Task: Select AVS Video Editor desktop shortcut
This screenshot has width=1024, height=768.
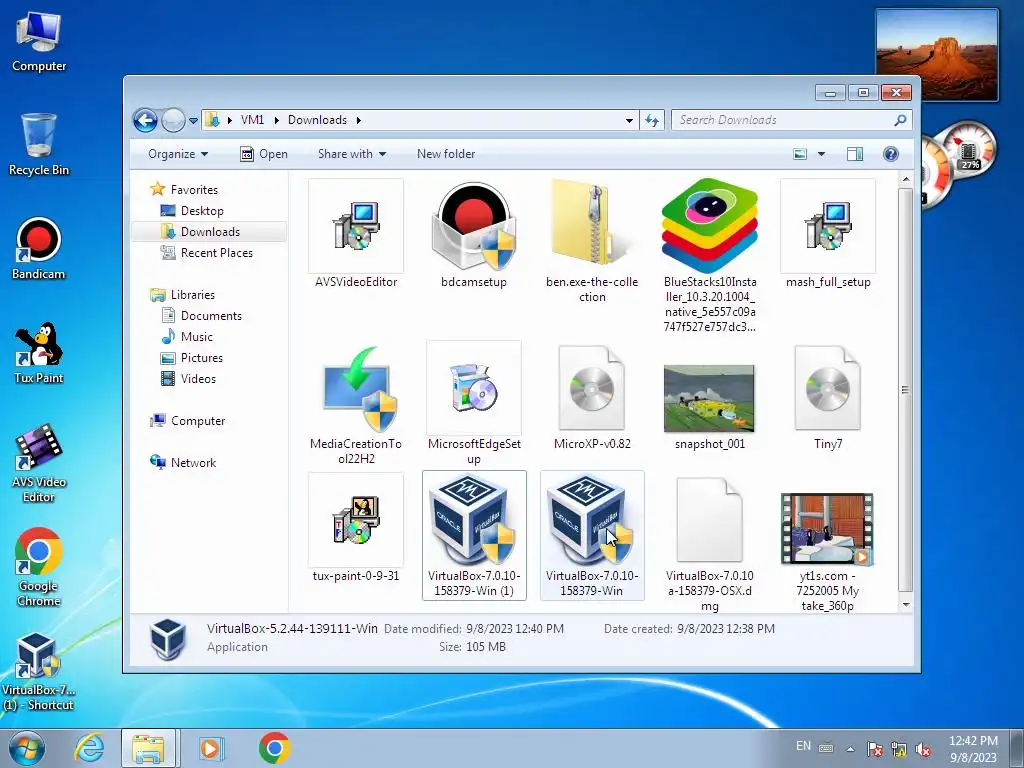Action: 39,464
